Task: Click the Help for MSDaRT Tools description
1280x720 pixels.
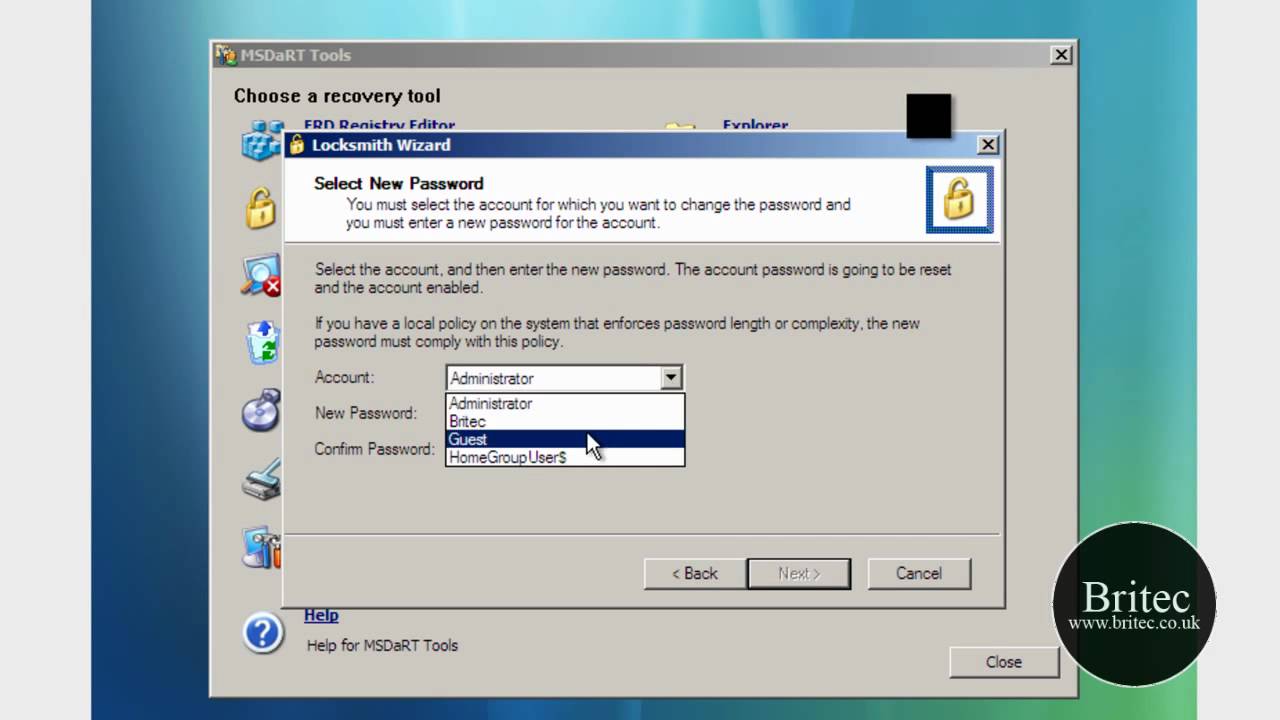Action: click(x=382, y=645)
